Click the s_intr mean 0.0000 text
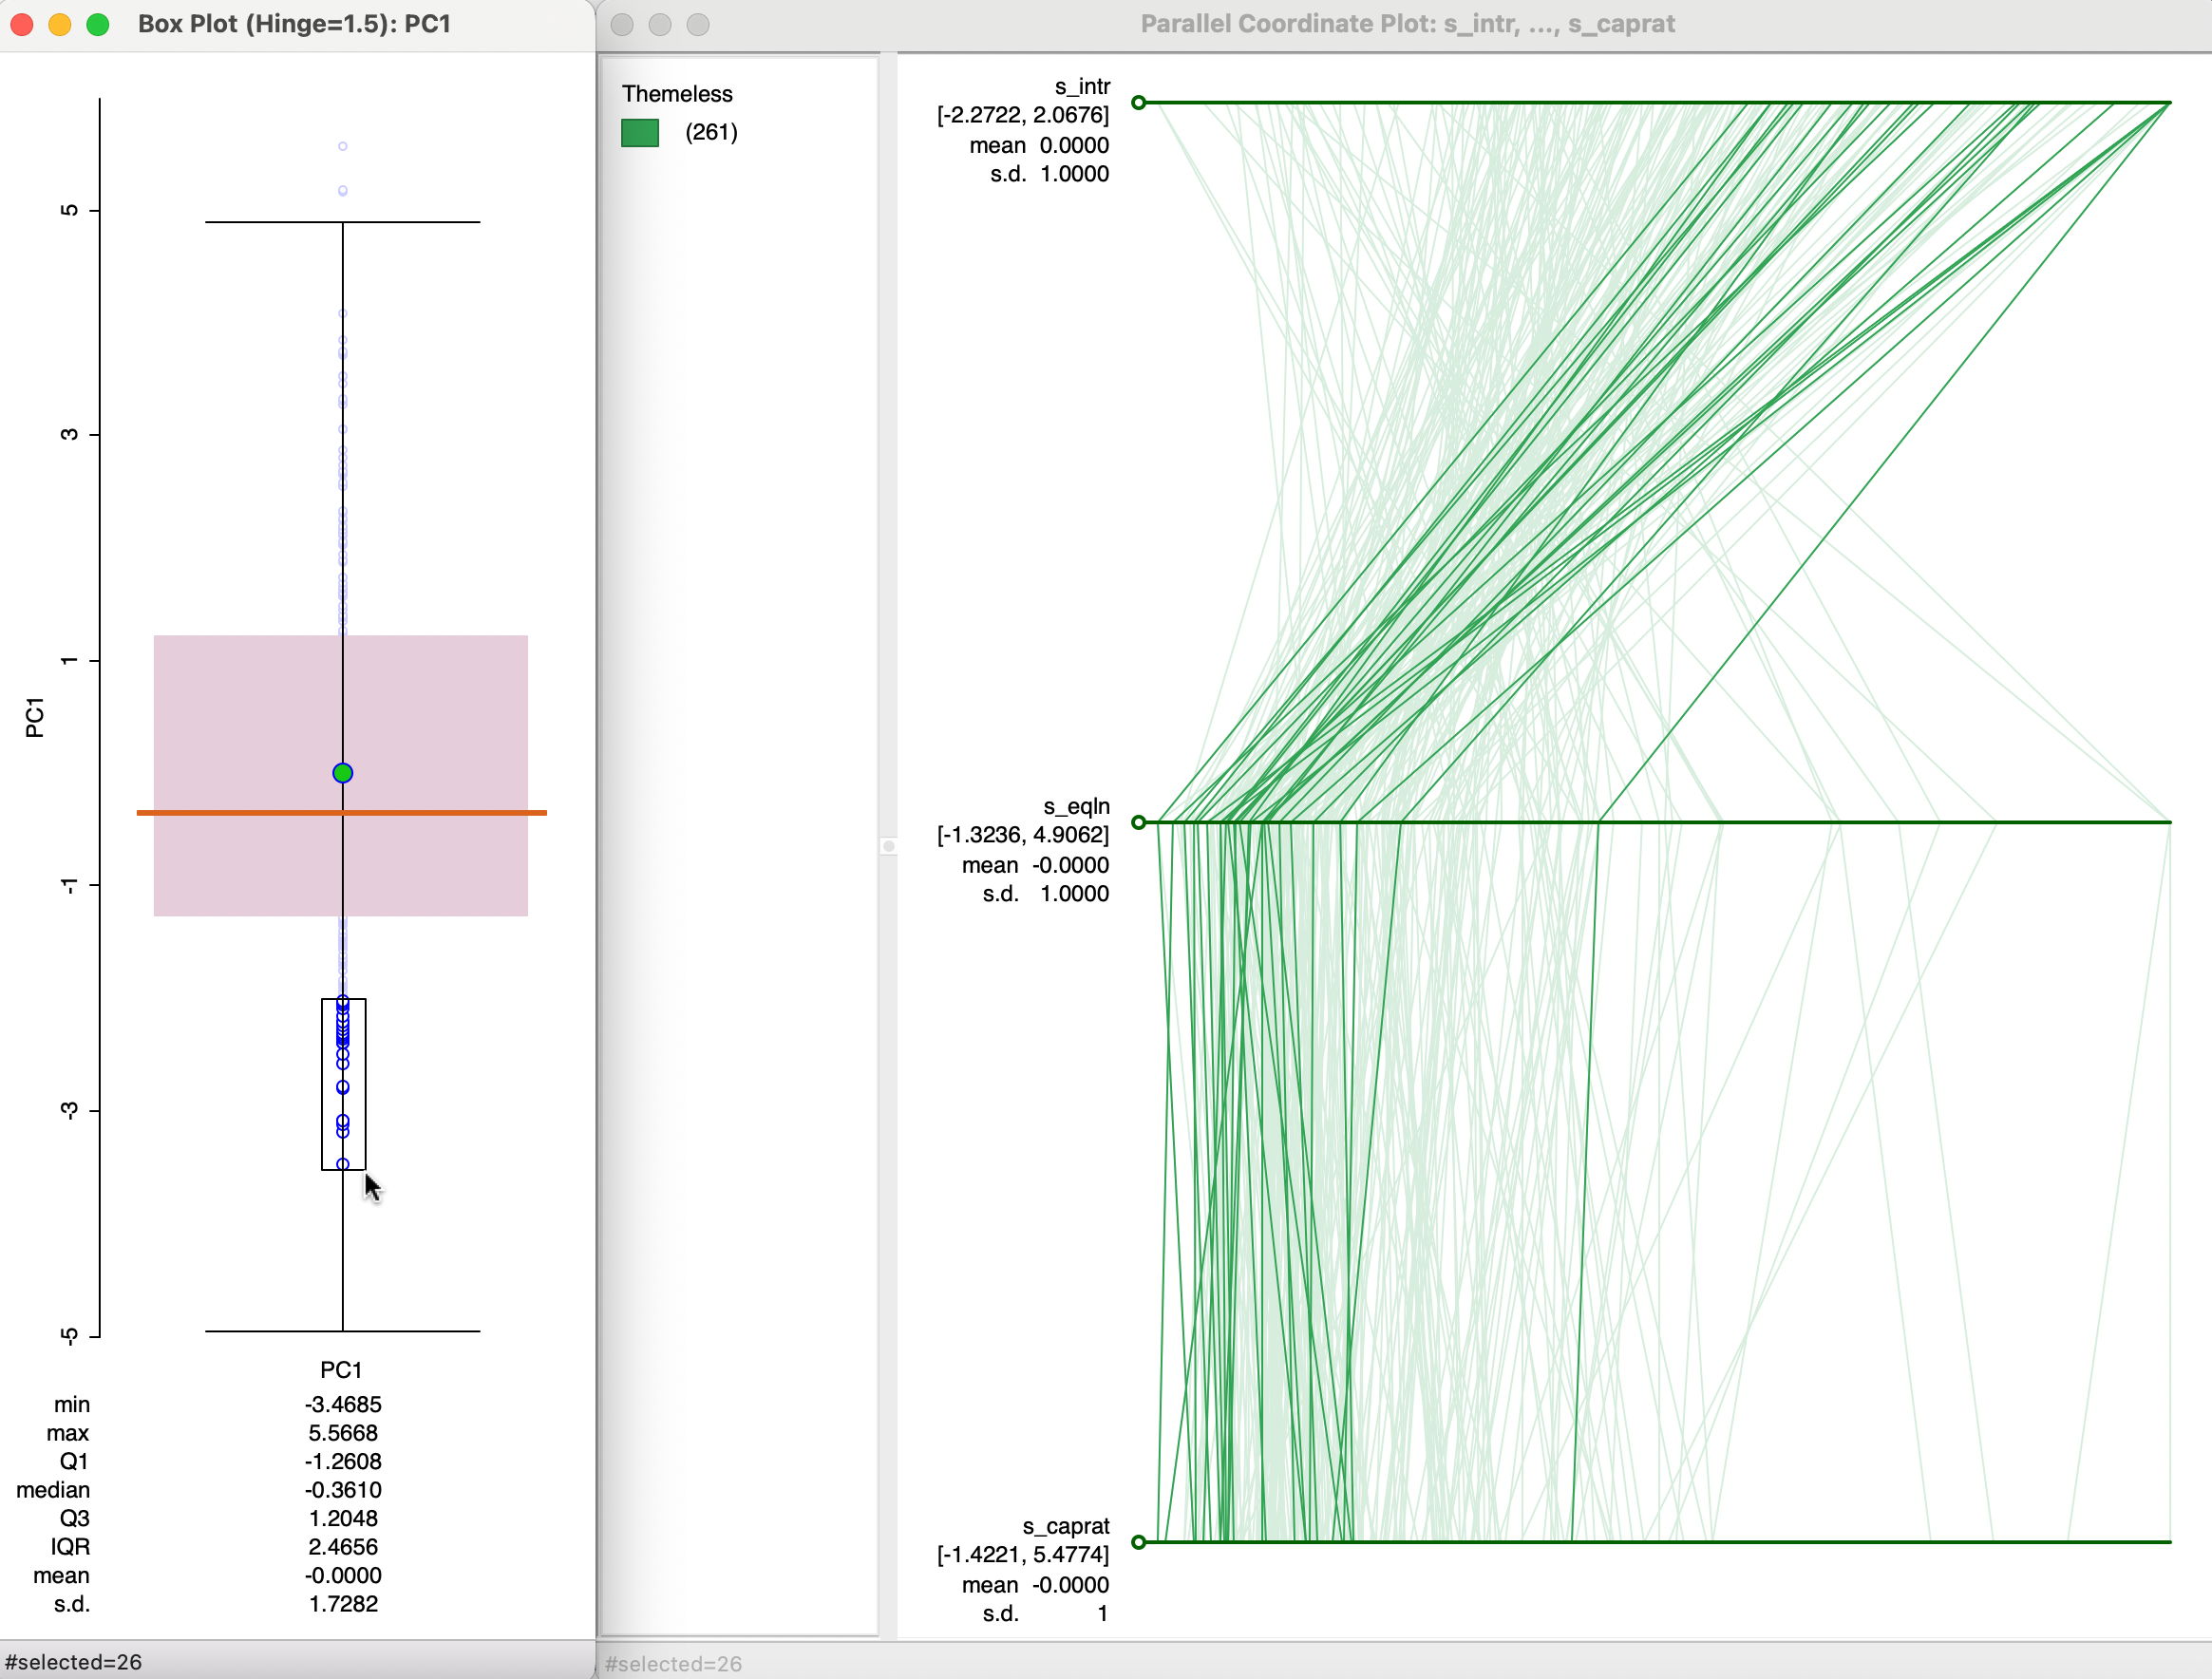Viewport: 2212px width, 1679px height. (x=1039, y=146)
